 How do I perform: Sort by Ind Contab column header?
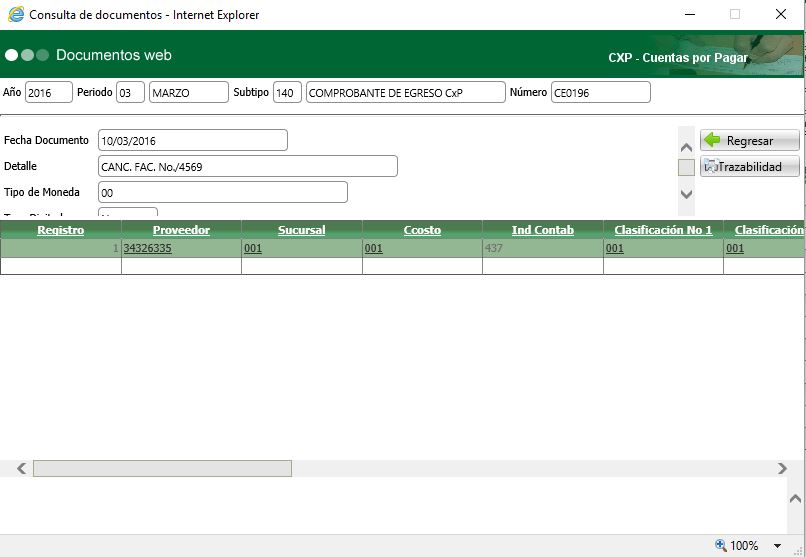tap(543, 230)
